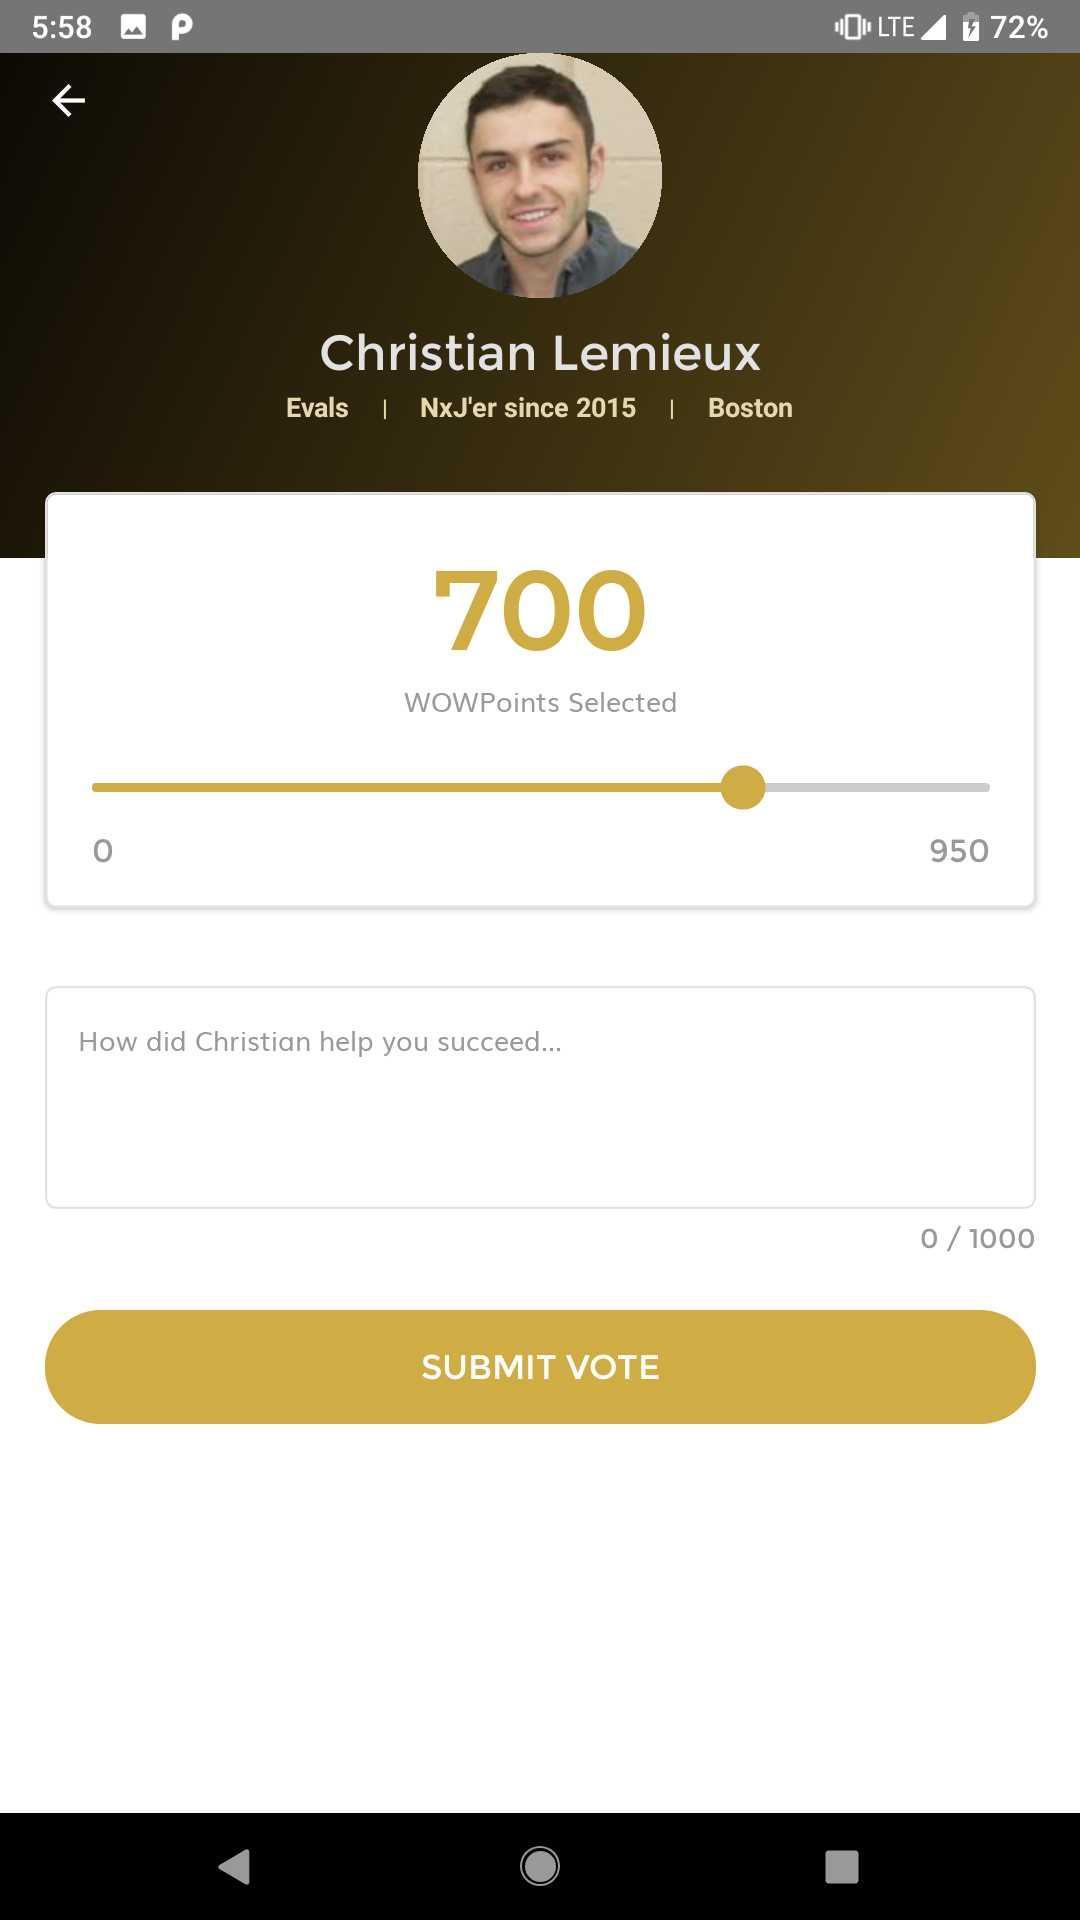Screen dimensions: 1080x1920
Task: Tap the image notification icon in status bar
Action: tap(133, 27)
